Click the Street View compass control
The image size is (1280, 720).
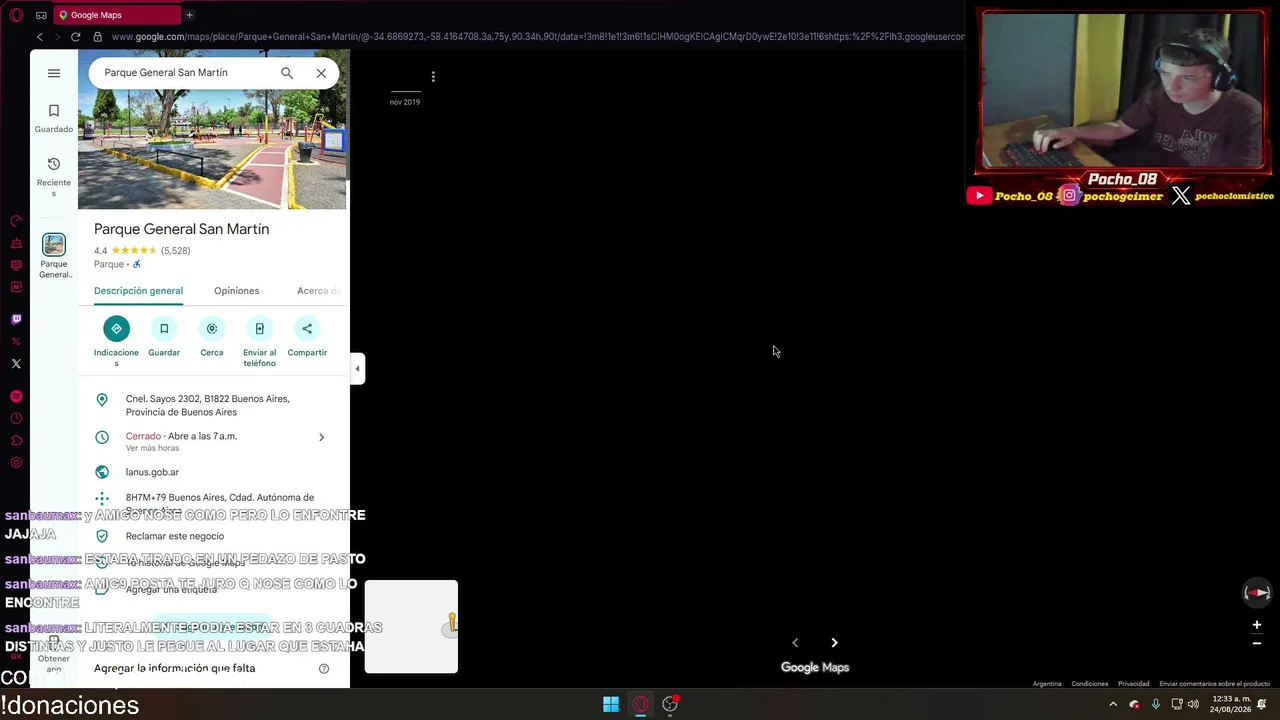(x=1257, y=592)
